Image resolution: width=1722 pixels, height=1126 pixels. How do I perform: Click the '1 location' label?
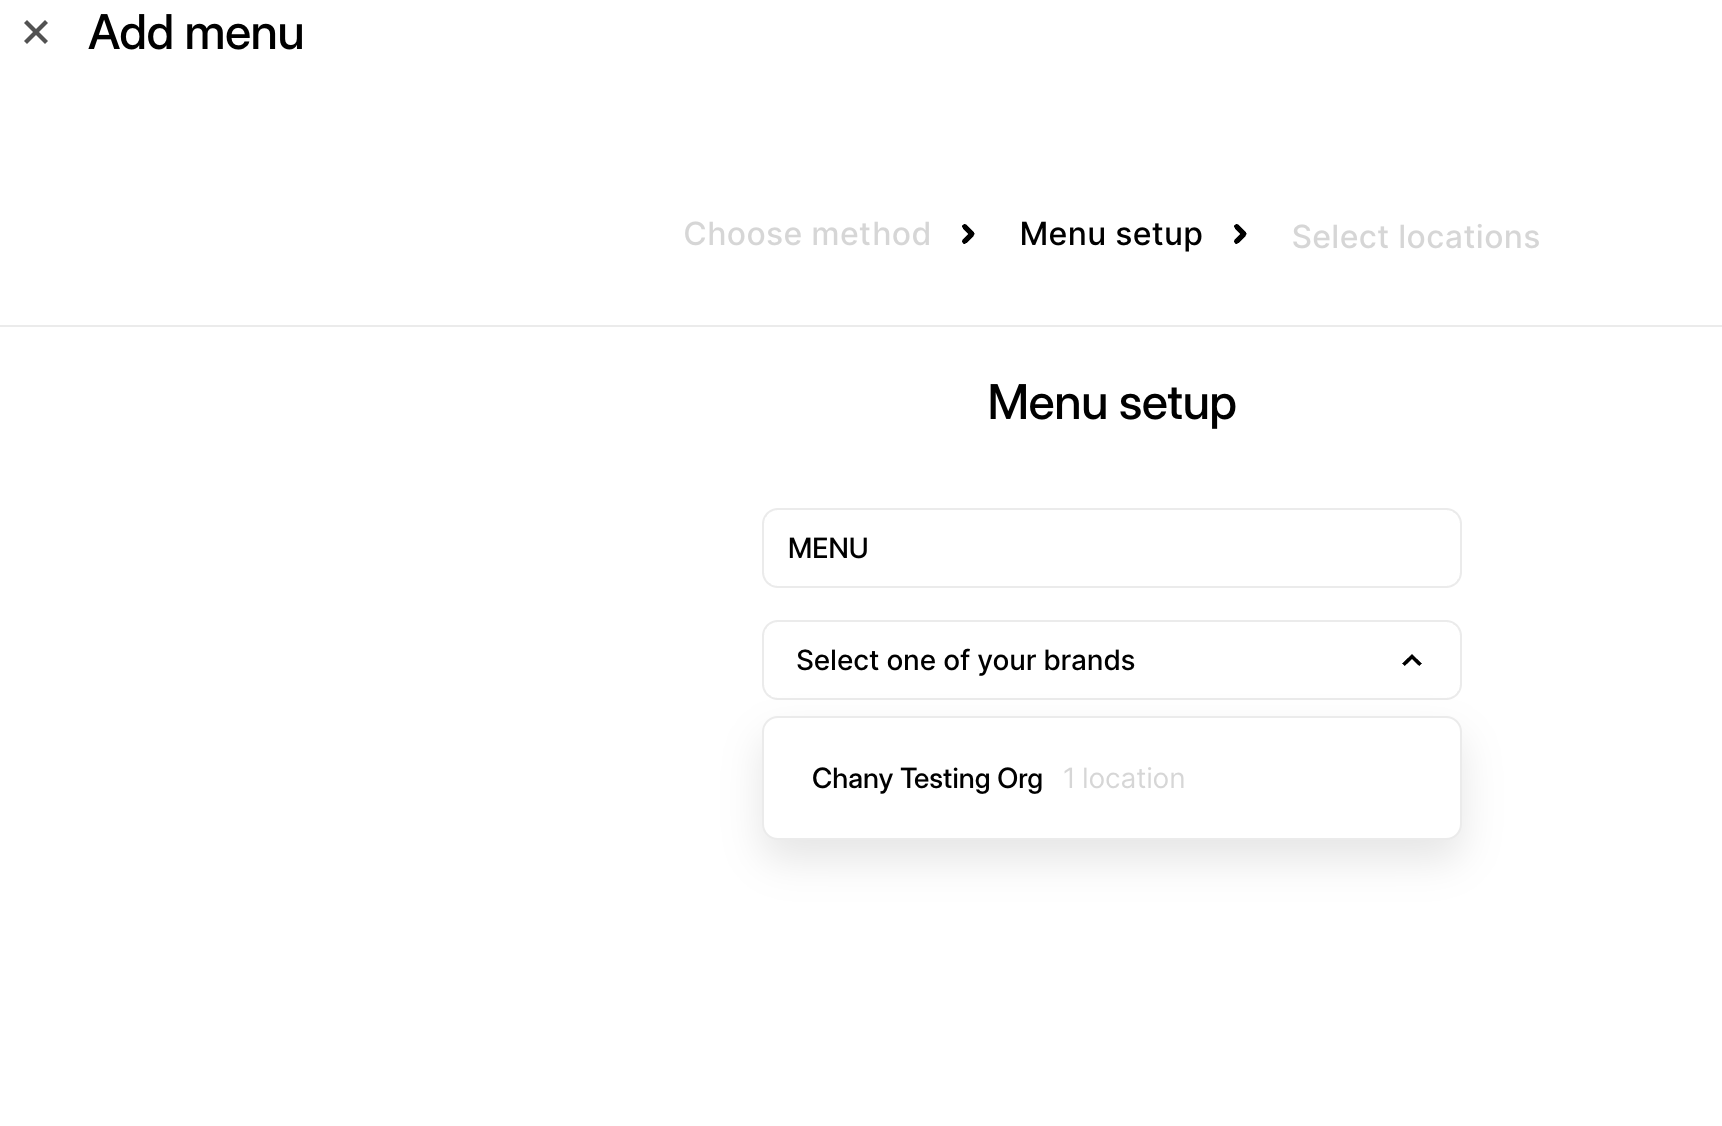tap(1124, 778)
